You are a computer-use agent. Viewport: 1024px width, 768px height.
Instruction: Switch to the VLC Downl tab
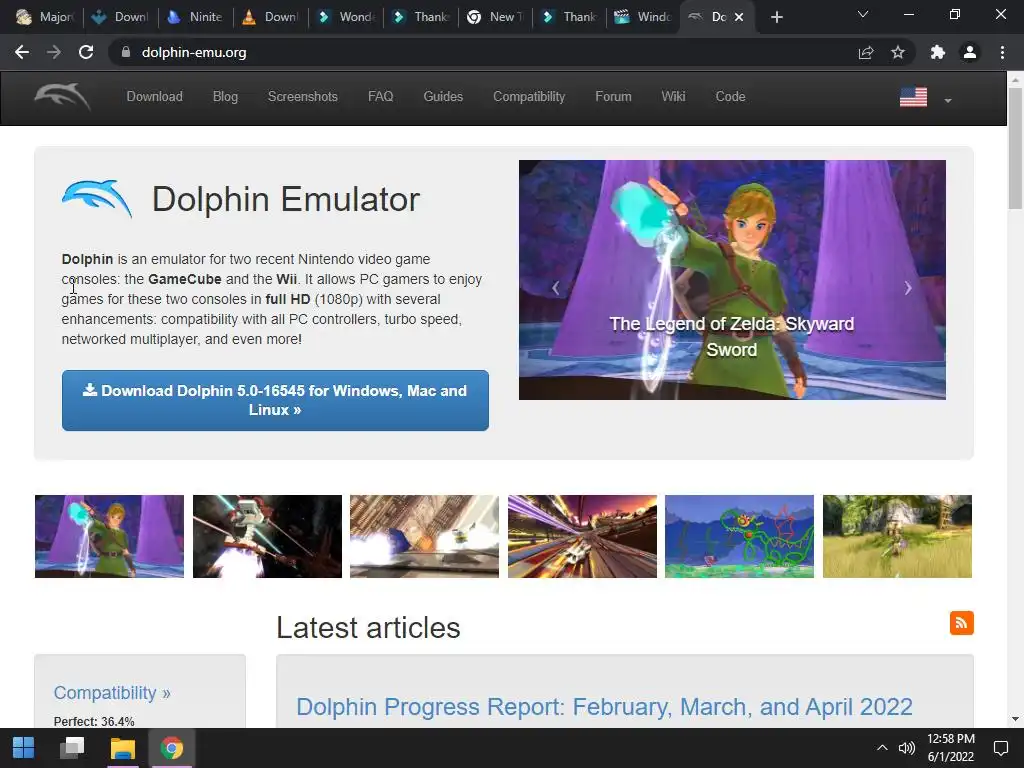(x=270, y=17)
